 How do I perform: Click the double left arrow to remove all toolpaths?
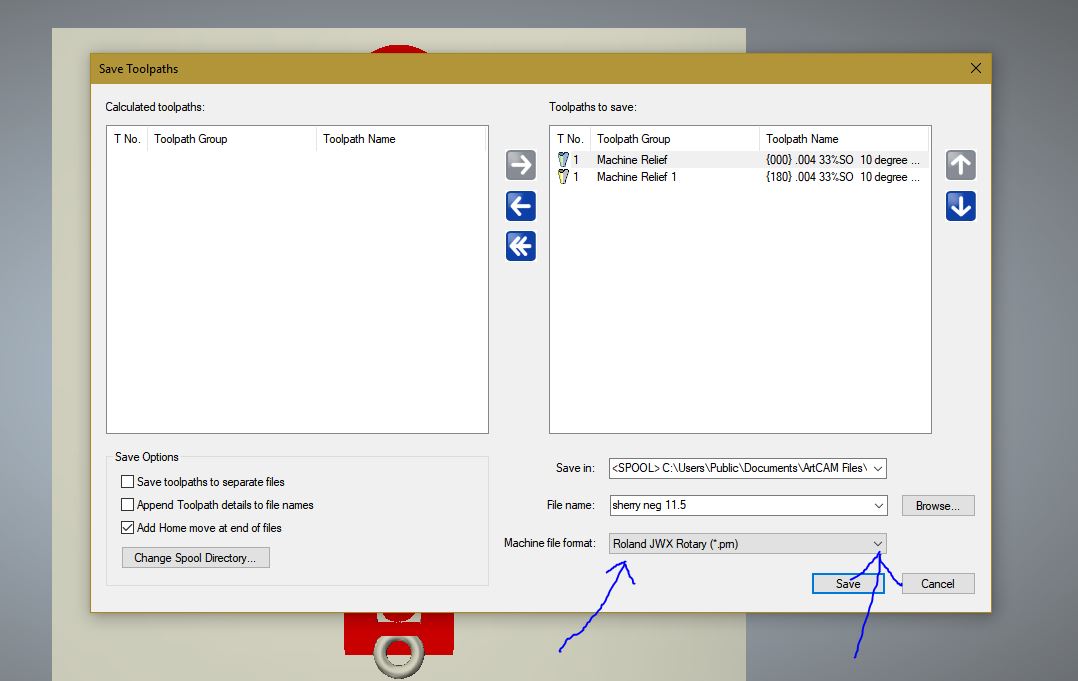tap(520, 246)
